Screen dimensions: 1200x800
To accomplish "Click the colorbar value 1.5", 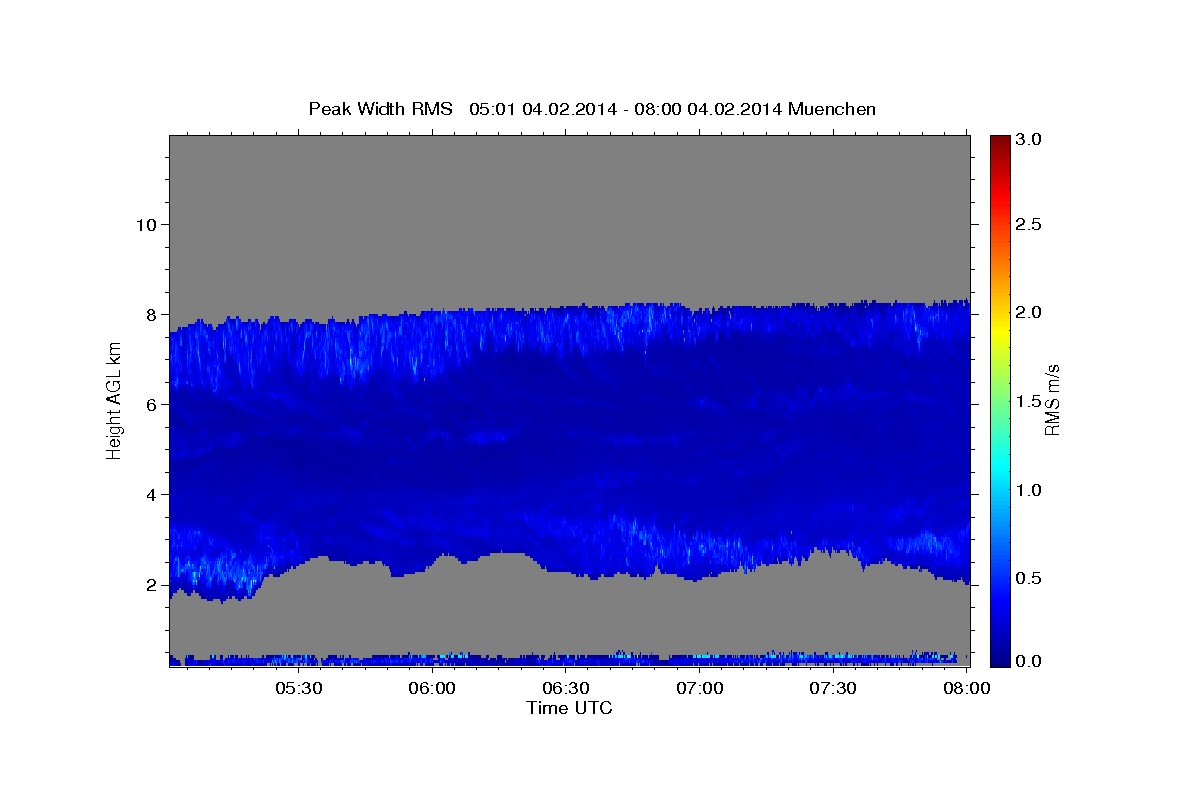I will [x=1028, y=401].
